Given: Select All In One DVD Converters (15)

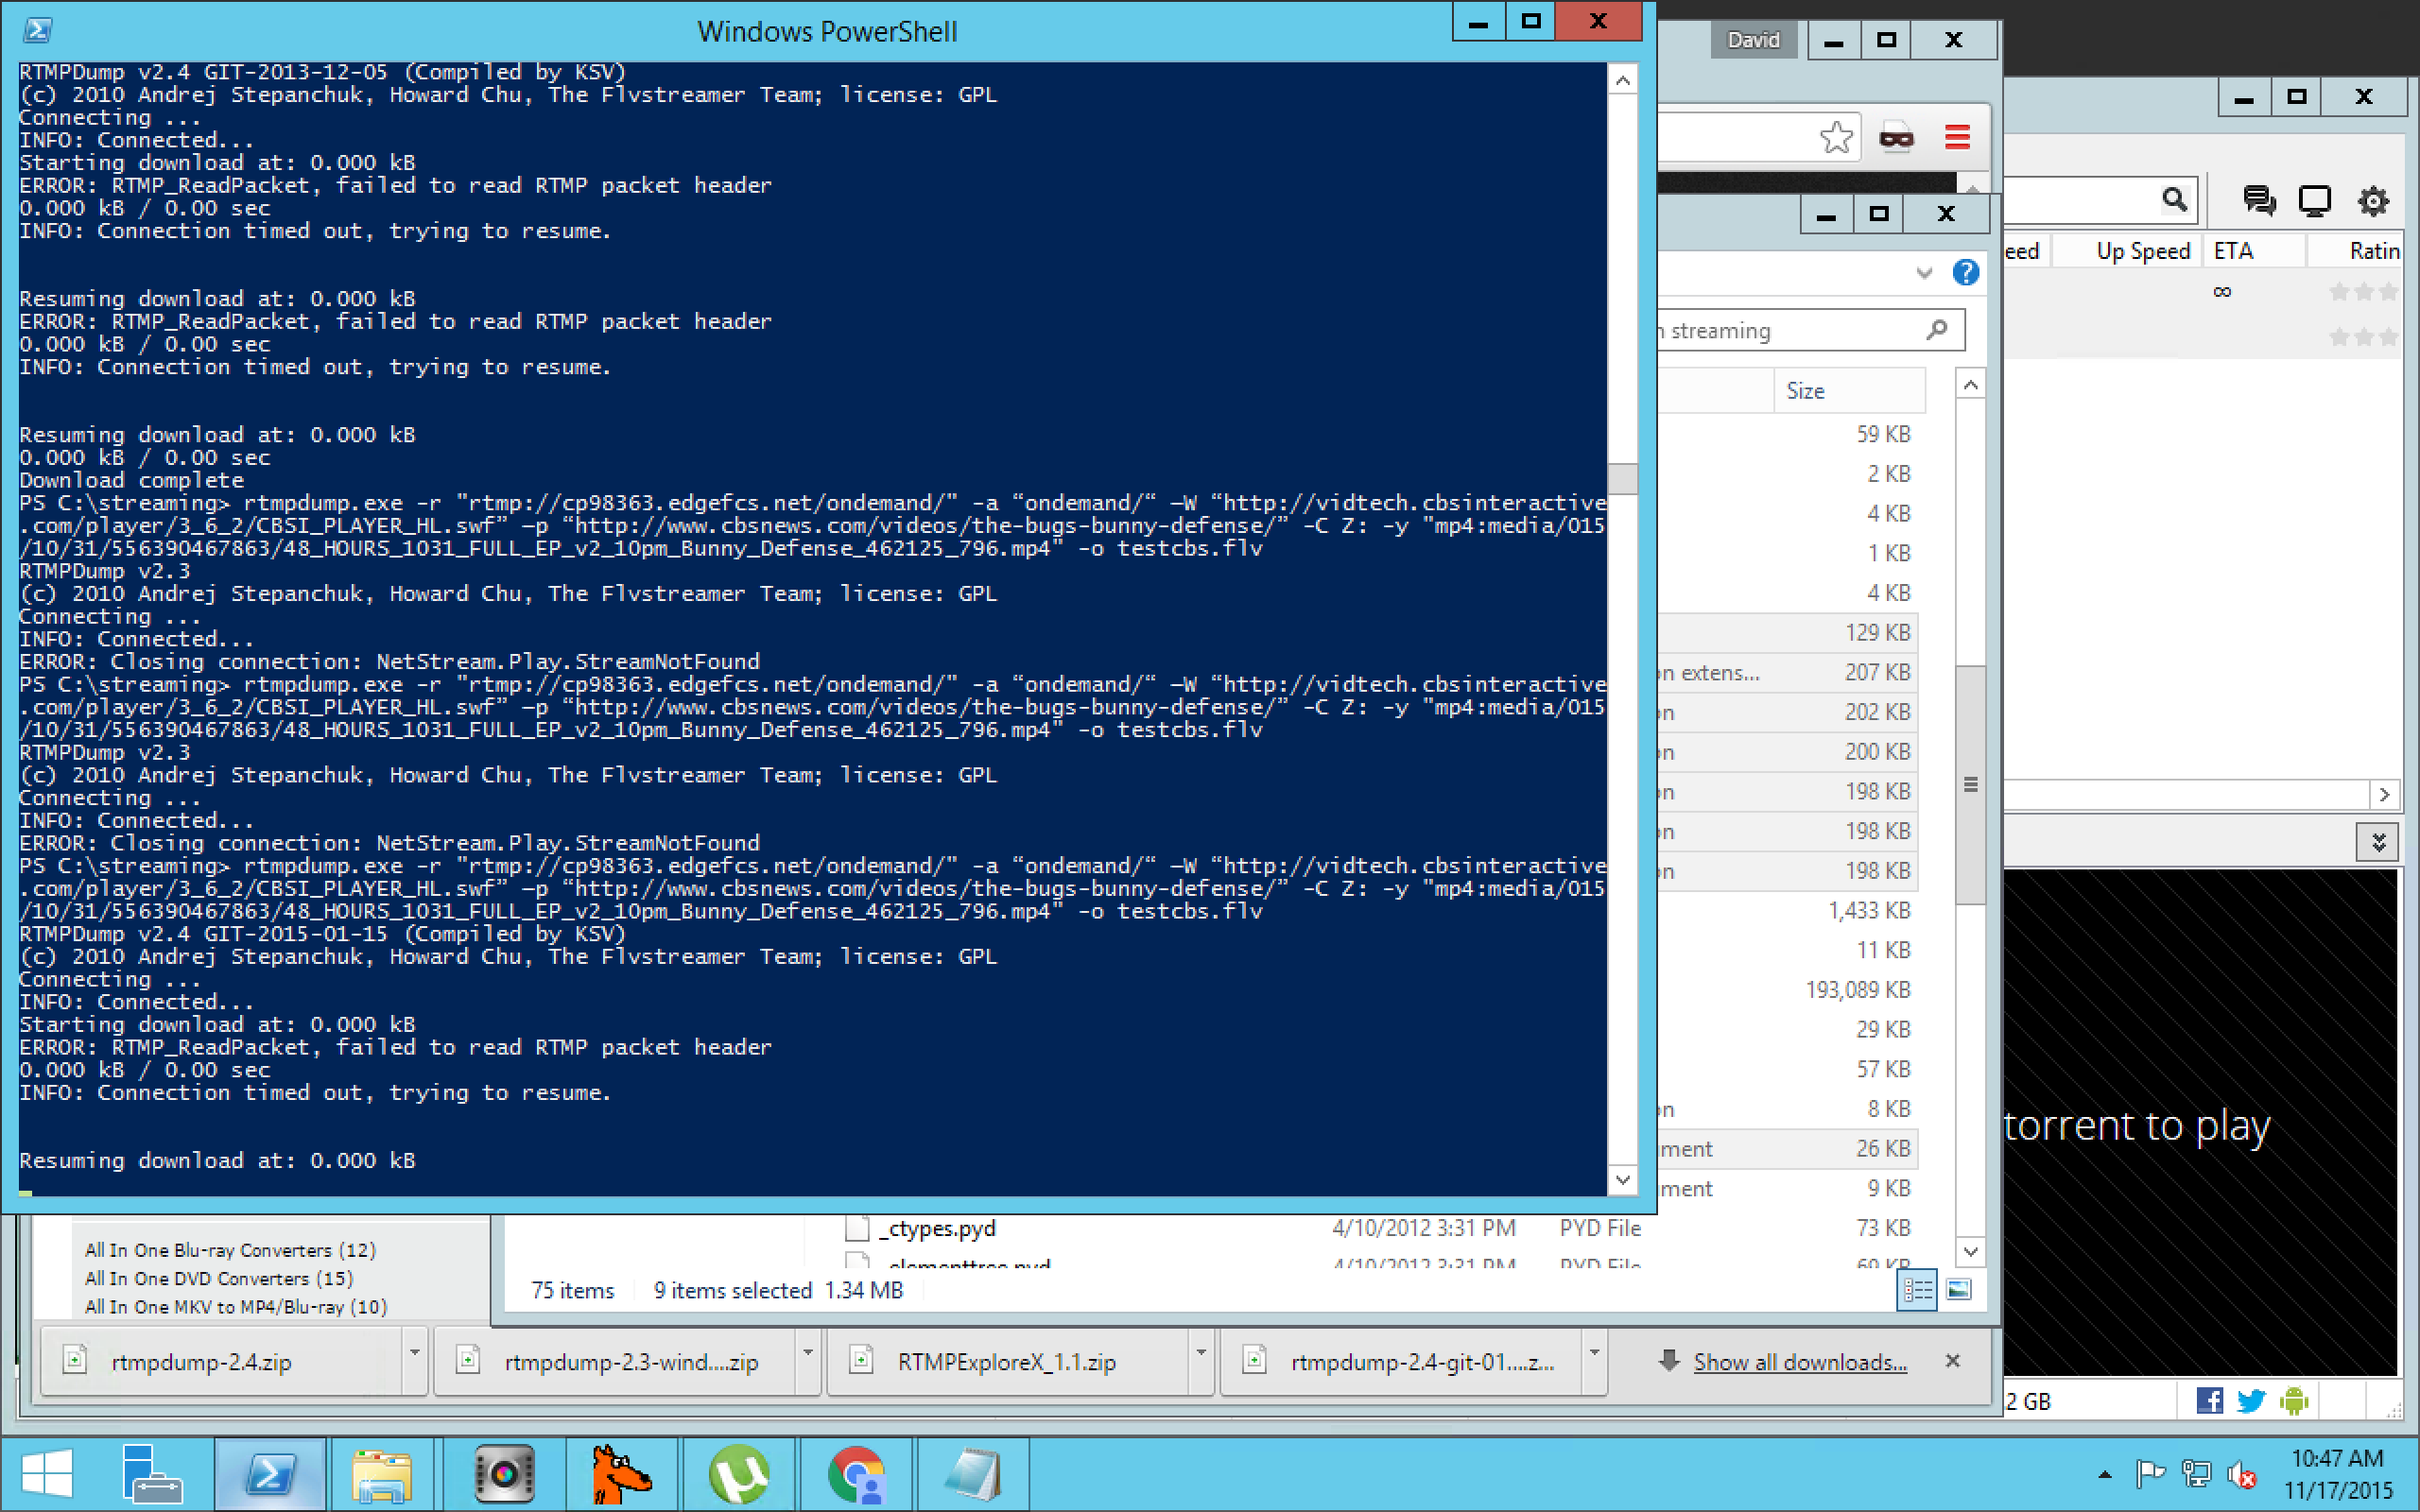Looking at the screenshot, I should [x=219, y=1278].
